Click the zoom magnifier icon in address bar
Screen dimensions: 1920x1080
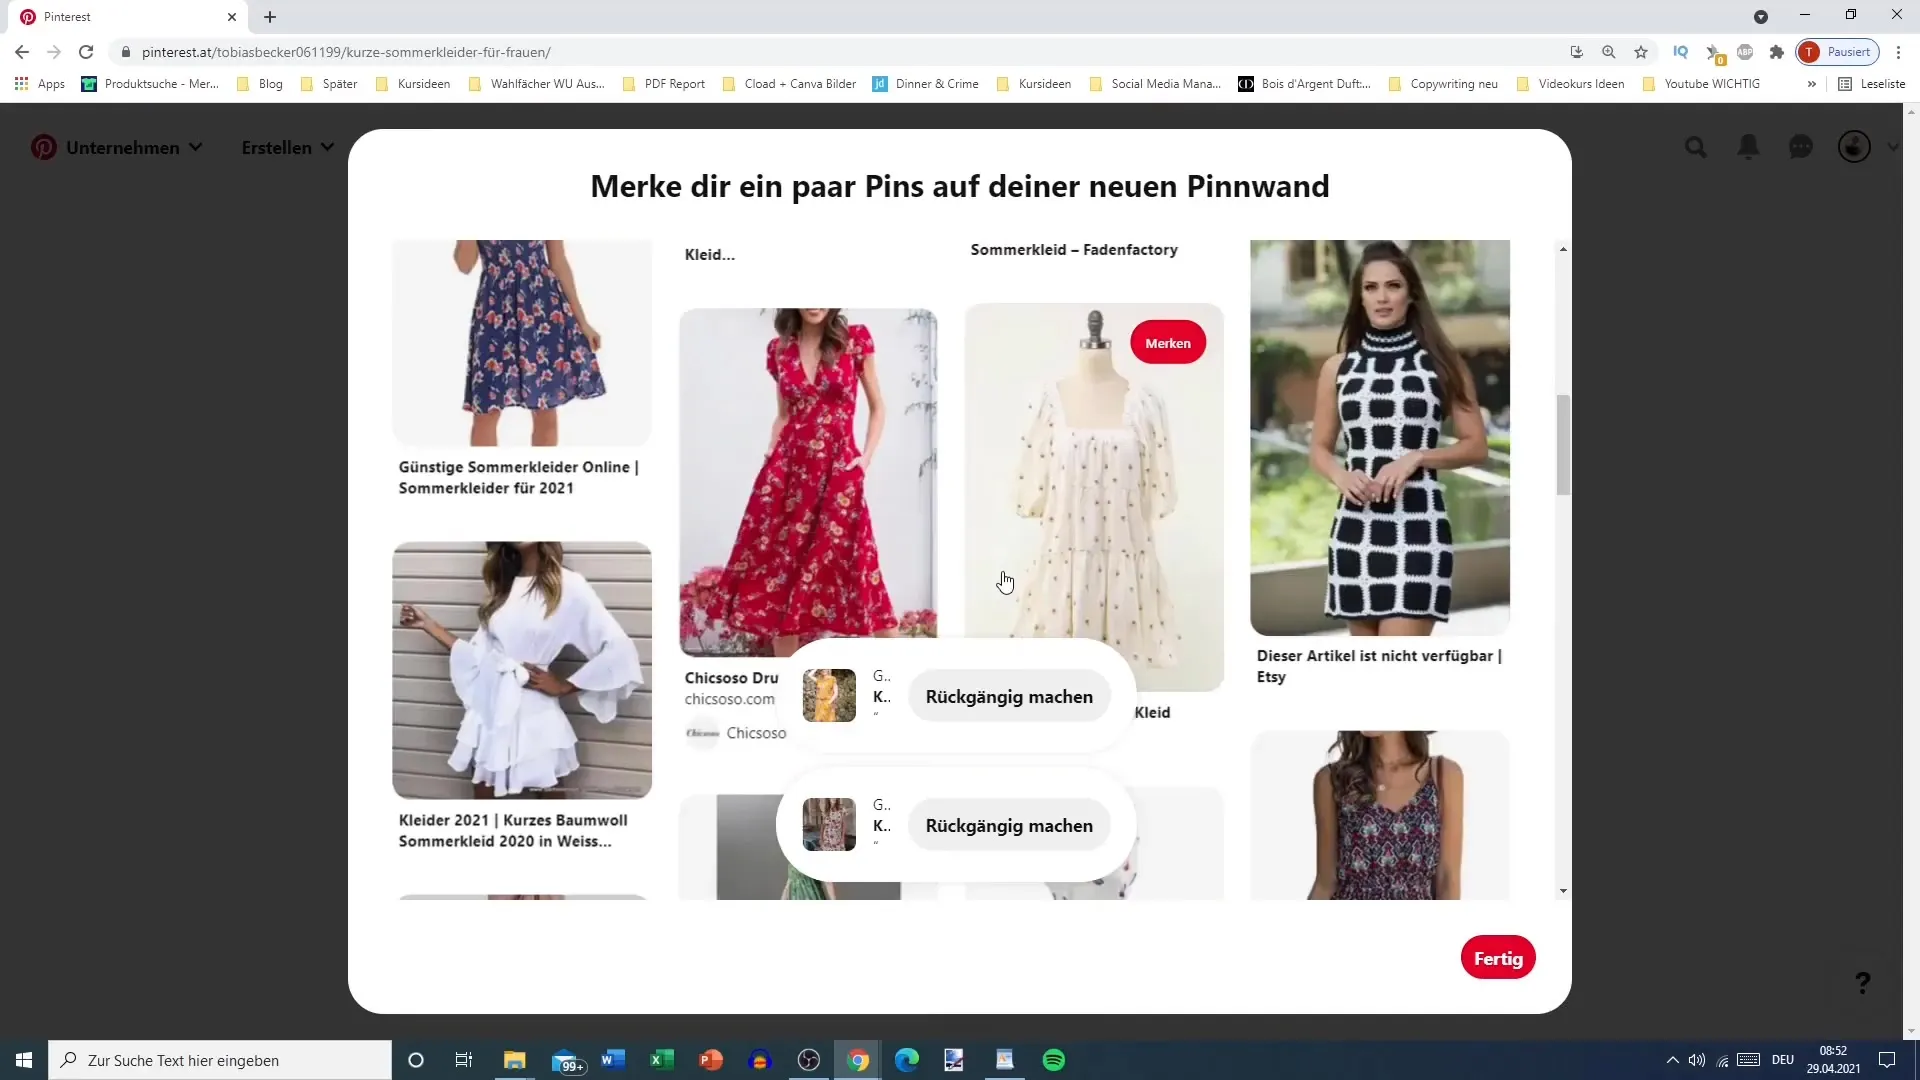point(1609,52)
